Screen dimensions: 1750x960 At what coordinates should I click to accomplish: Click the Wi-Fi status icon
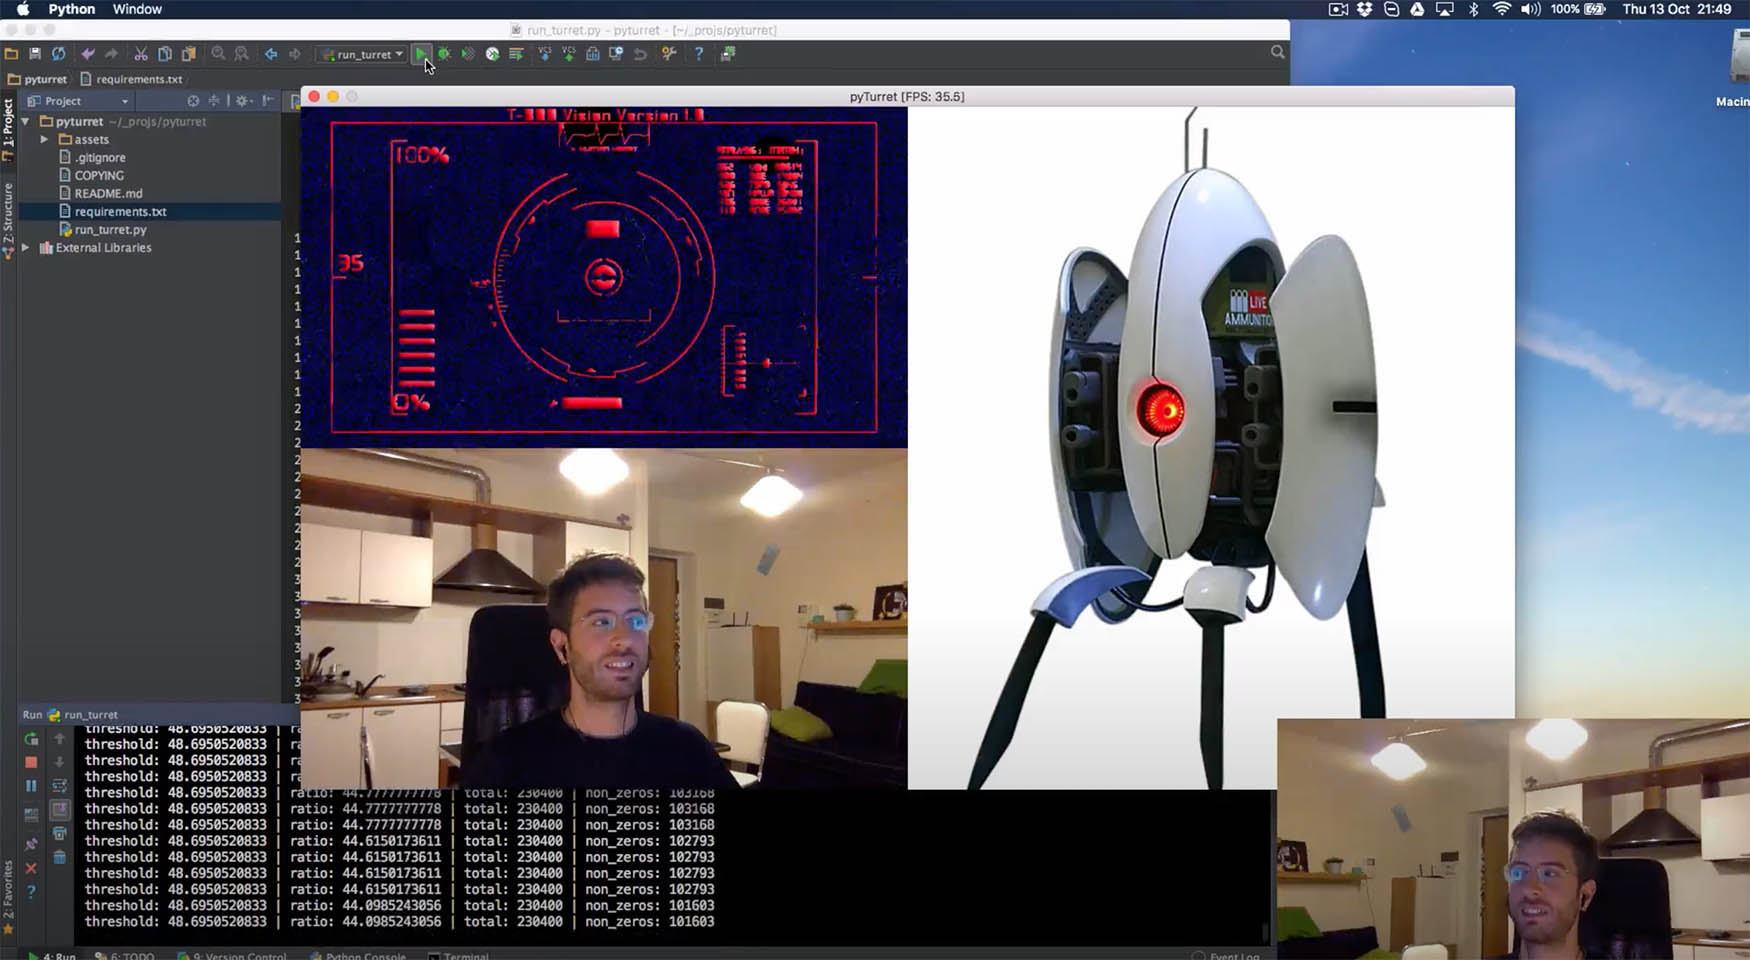point(1501,9)
